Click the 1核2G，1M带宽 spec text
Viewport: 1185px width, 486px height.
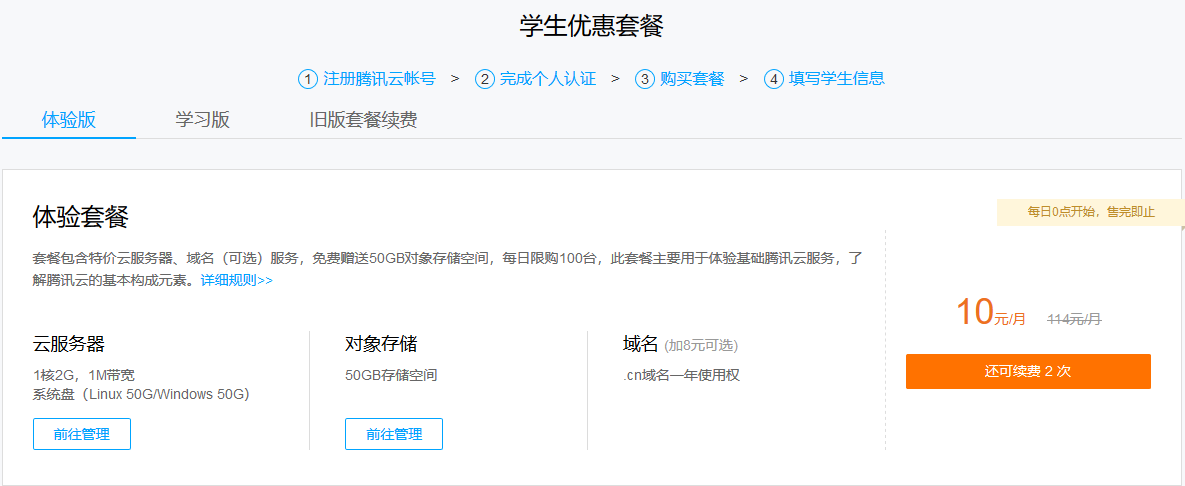pyautogui.click(x=84, y=375)
